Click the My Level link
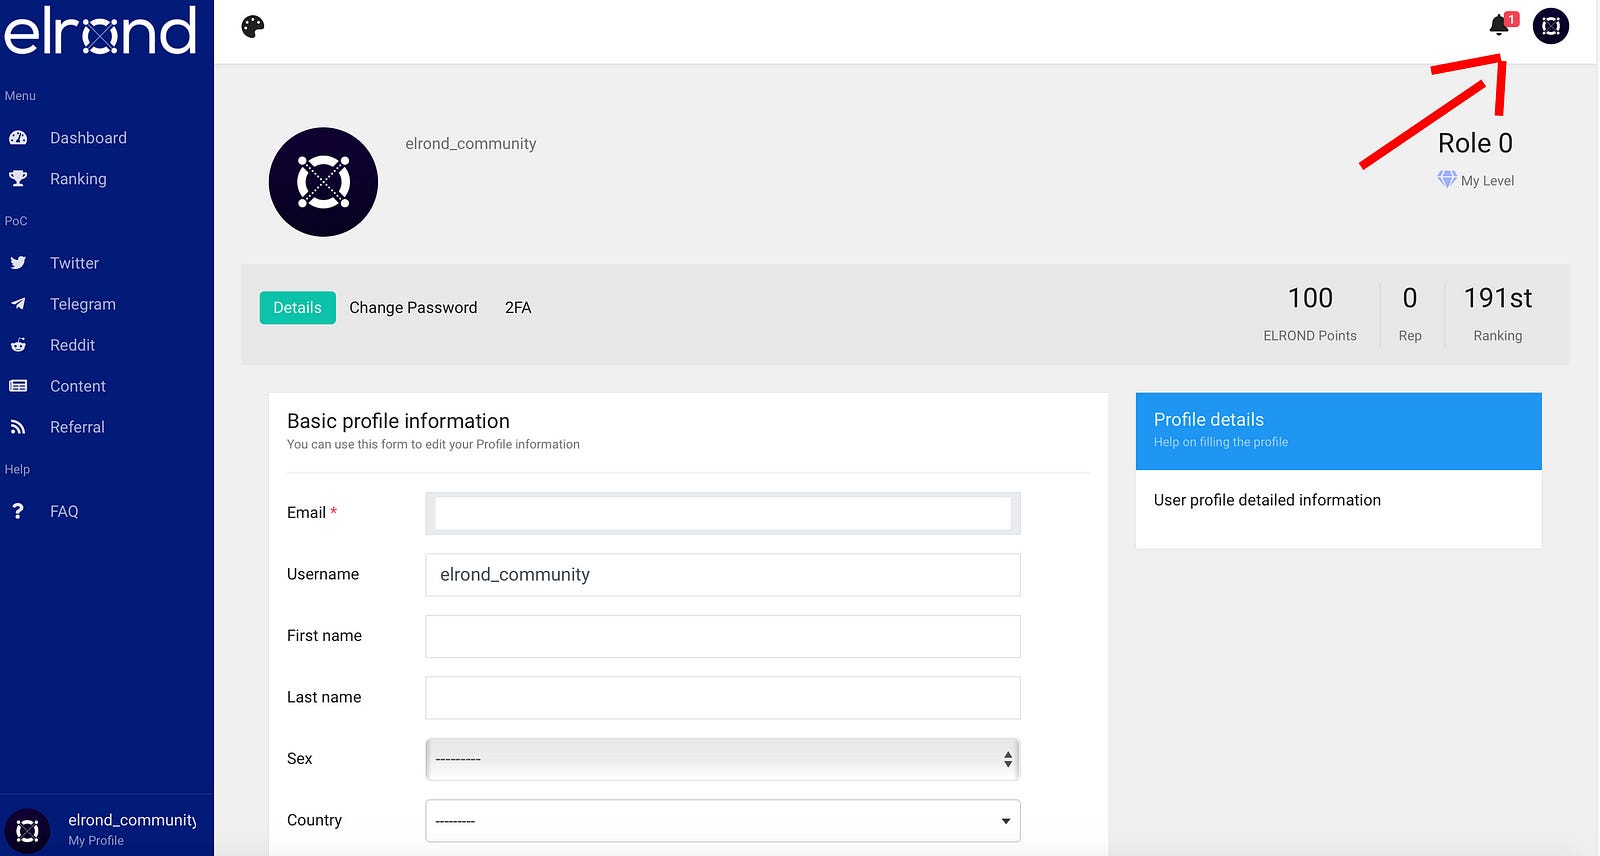This screenshot has height=856, width=1600. [1487, 181]
